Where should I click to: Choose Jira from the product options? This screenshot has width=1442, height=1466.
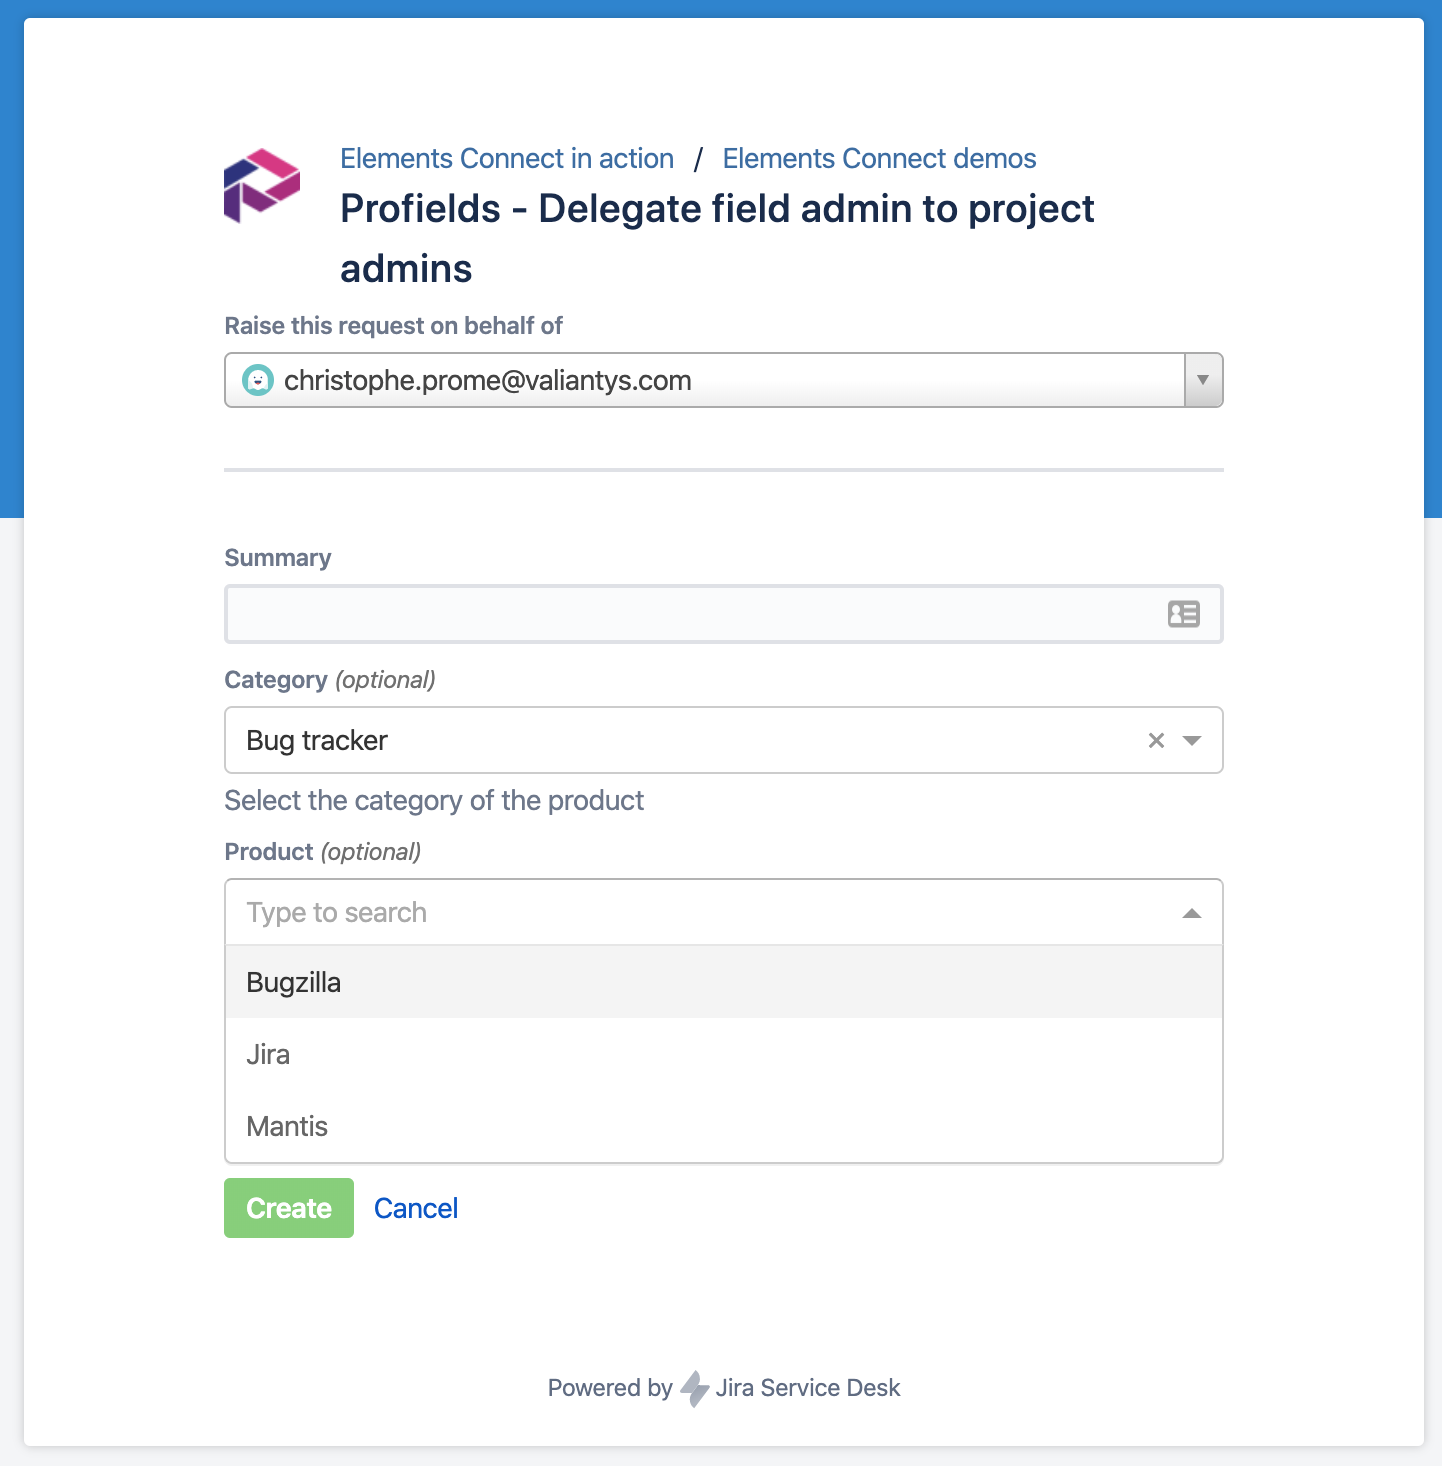coord(268,1055)
